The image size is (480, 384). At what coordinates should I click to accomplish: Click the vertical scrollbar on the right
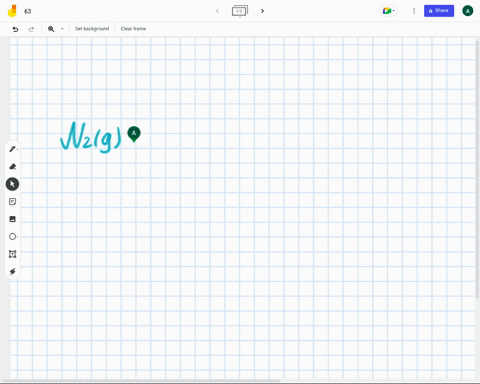[477, 170]
